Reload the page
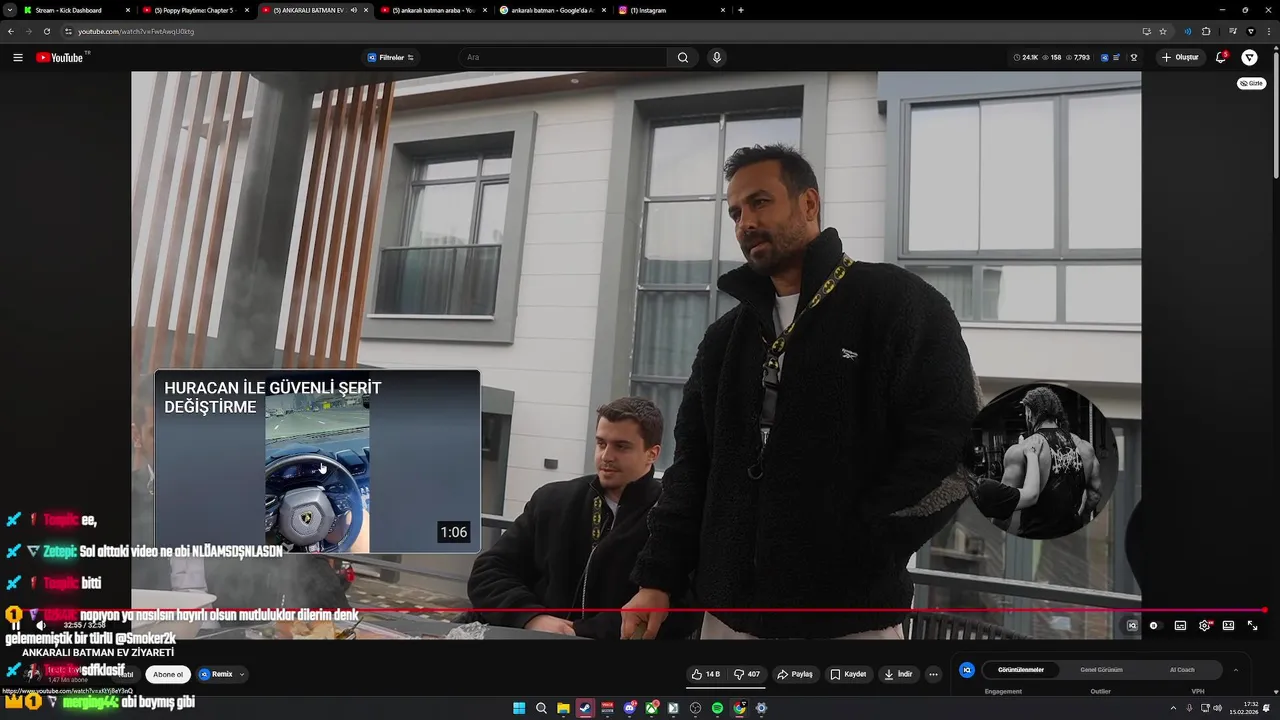1280x720 pixels. (x=46, y=31)
